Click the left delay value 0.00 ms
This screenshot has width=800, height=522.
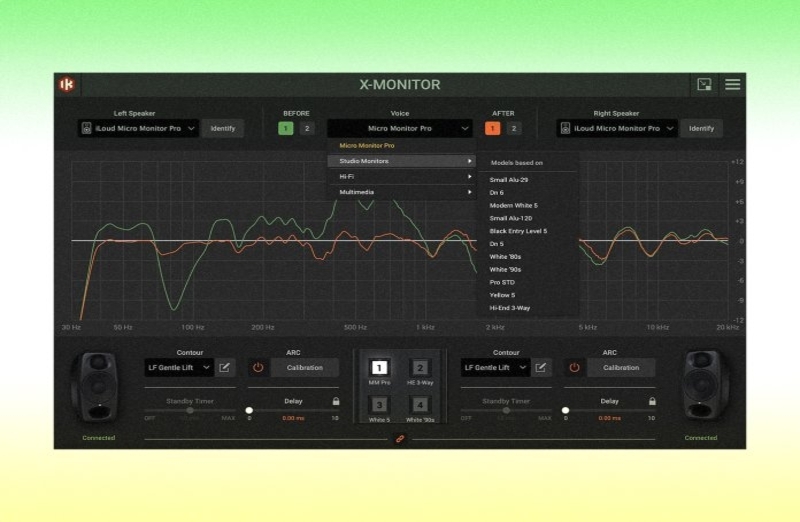click(x=293, y=418)
